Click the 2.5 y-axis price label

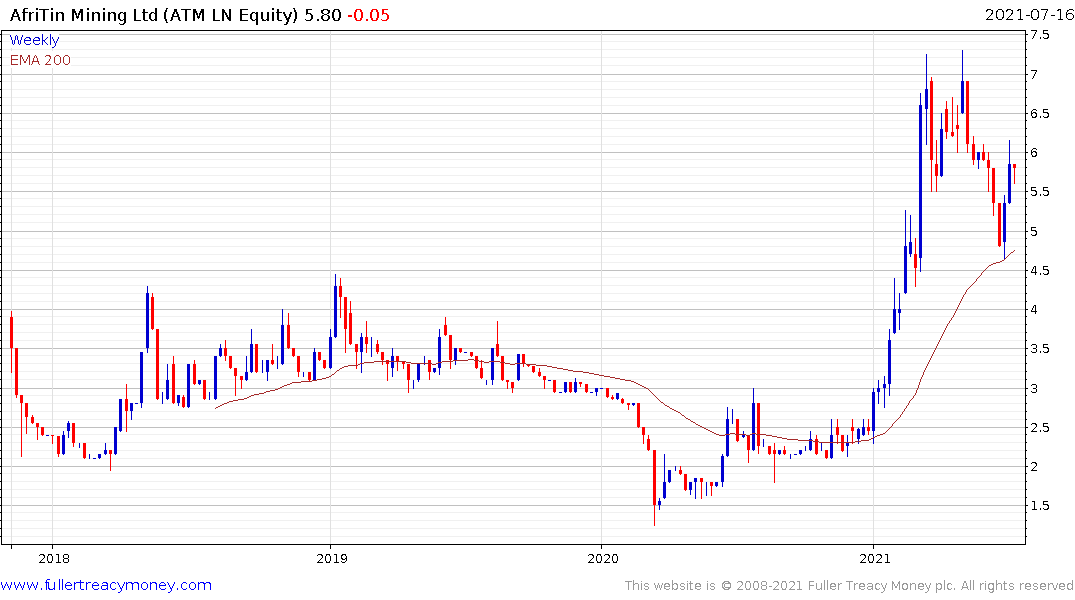pyautogui.click(x=1039, y=428)
